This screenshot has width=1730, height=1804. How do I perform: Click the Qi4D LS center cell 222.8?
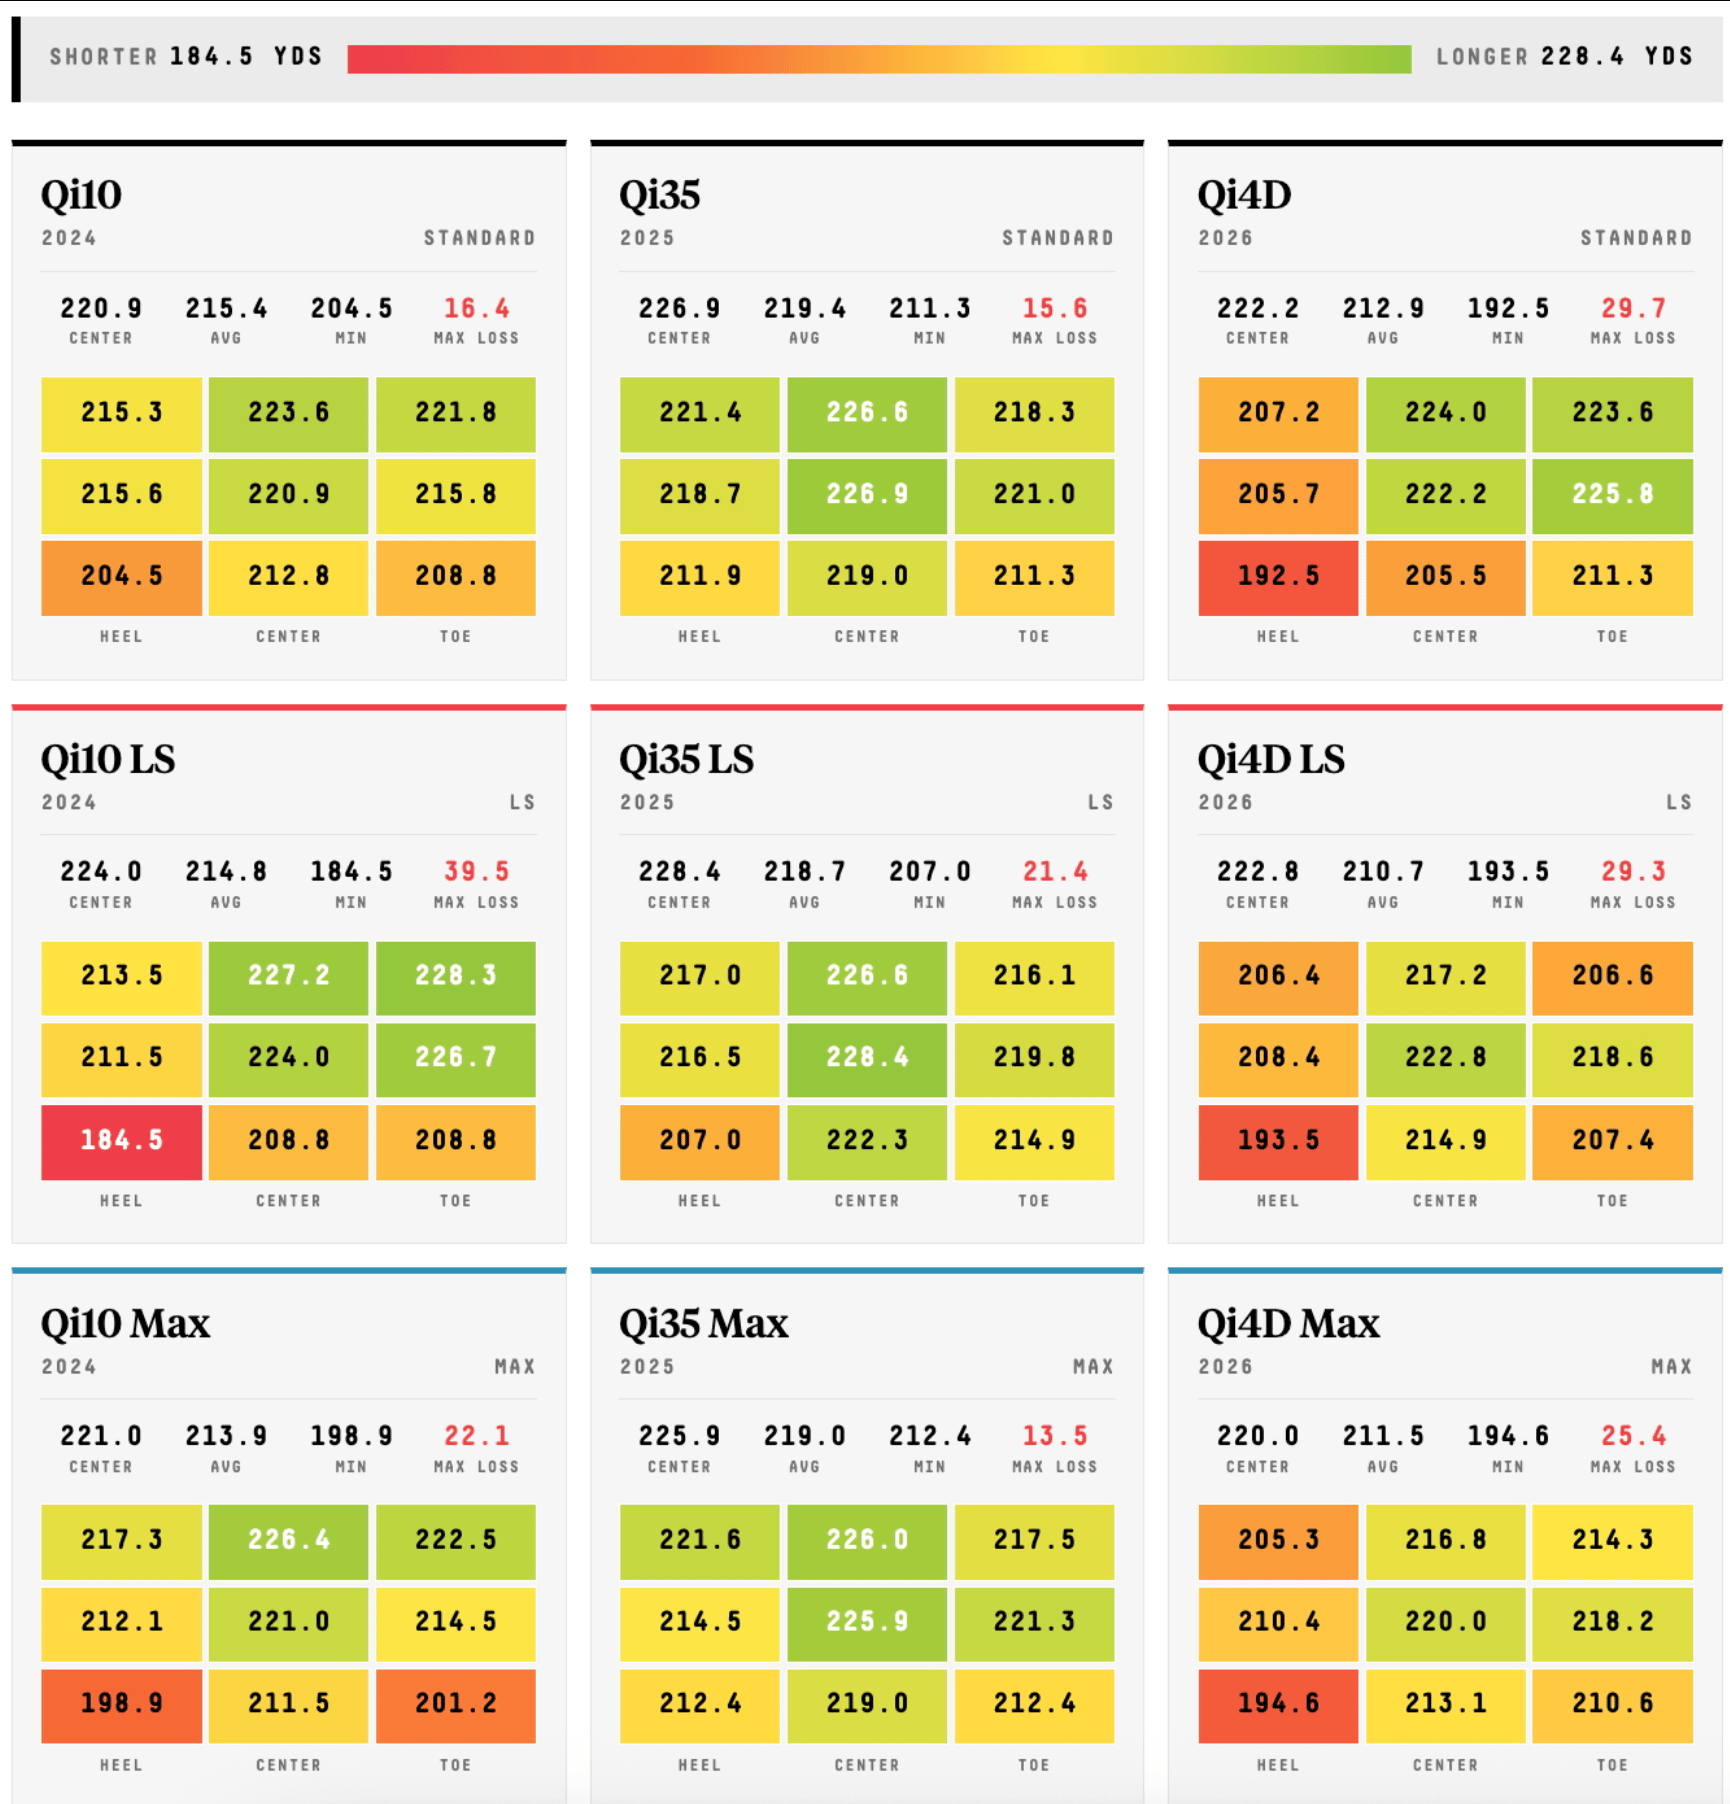pyautogui.click(x=1445, y=1058)
